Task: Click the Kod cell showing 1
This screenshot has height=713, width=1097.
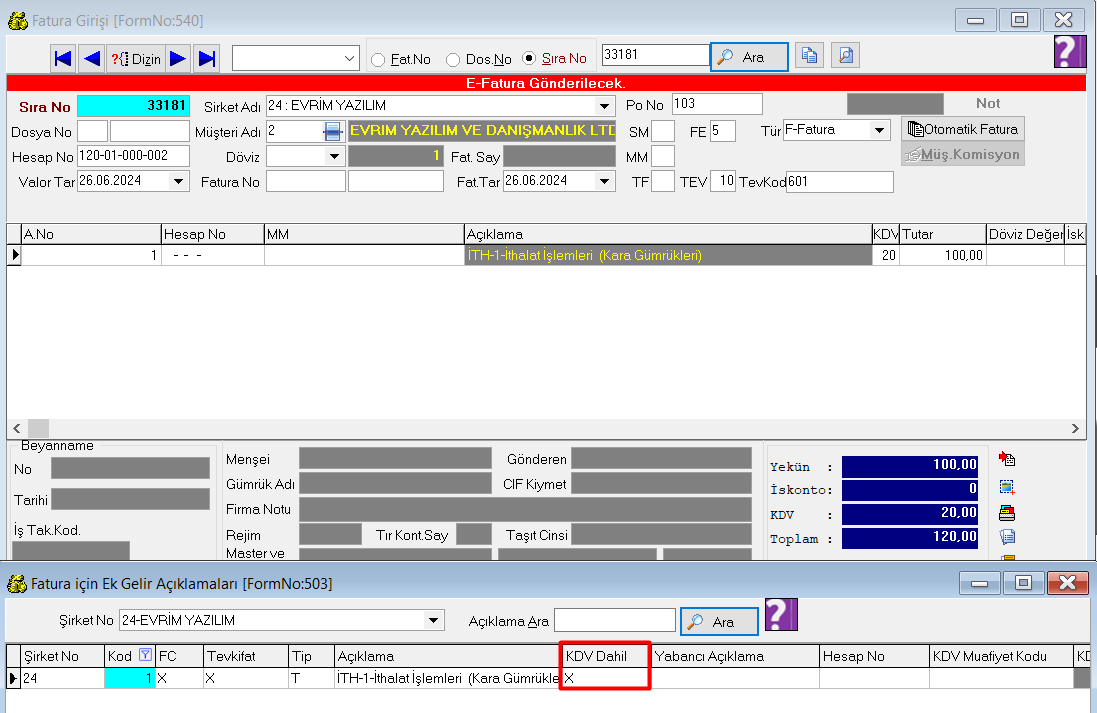Action: point(129,678)
